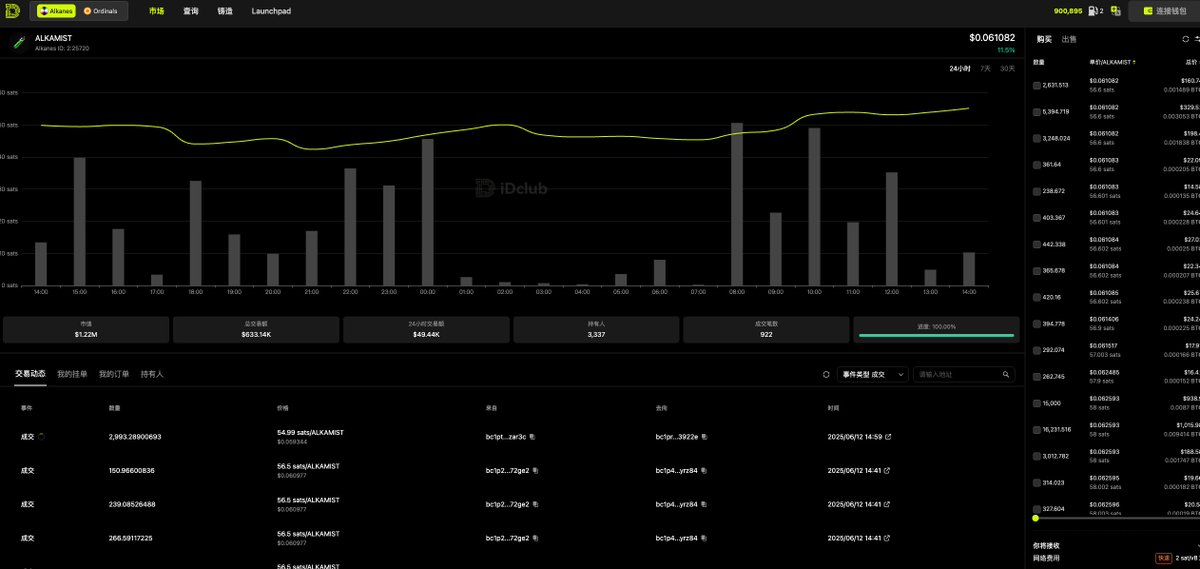Check the 16,231.516 order checkbox

tap(1037, 429)
